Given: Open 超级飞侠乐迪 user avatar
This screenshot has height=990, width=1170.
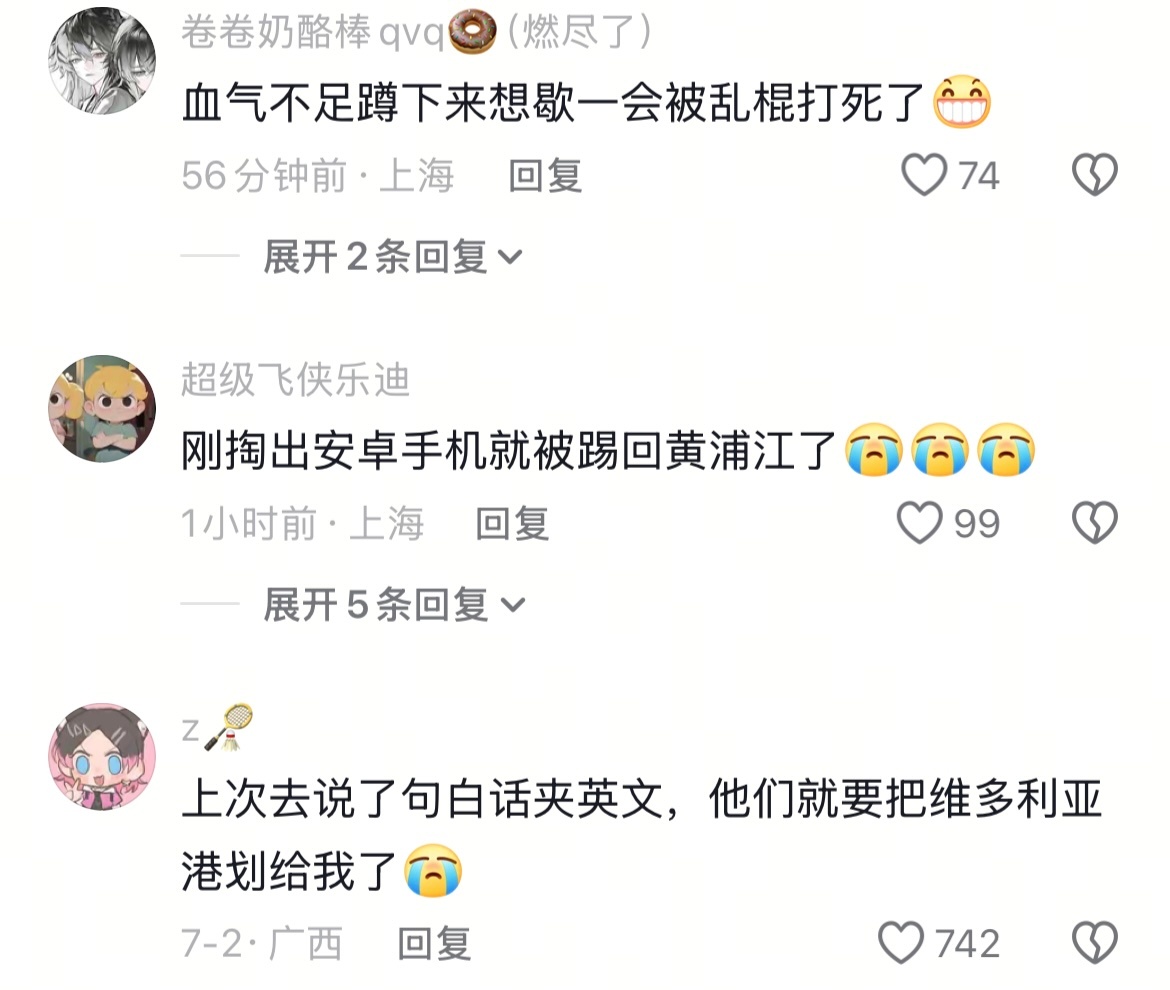Looking at the screenshot, I should [x=102, y=409].
